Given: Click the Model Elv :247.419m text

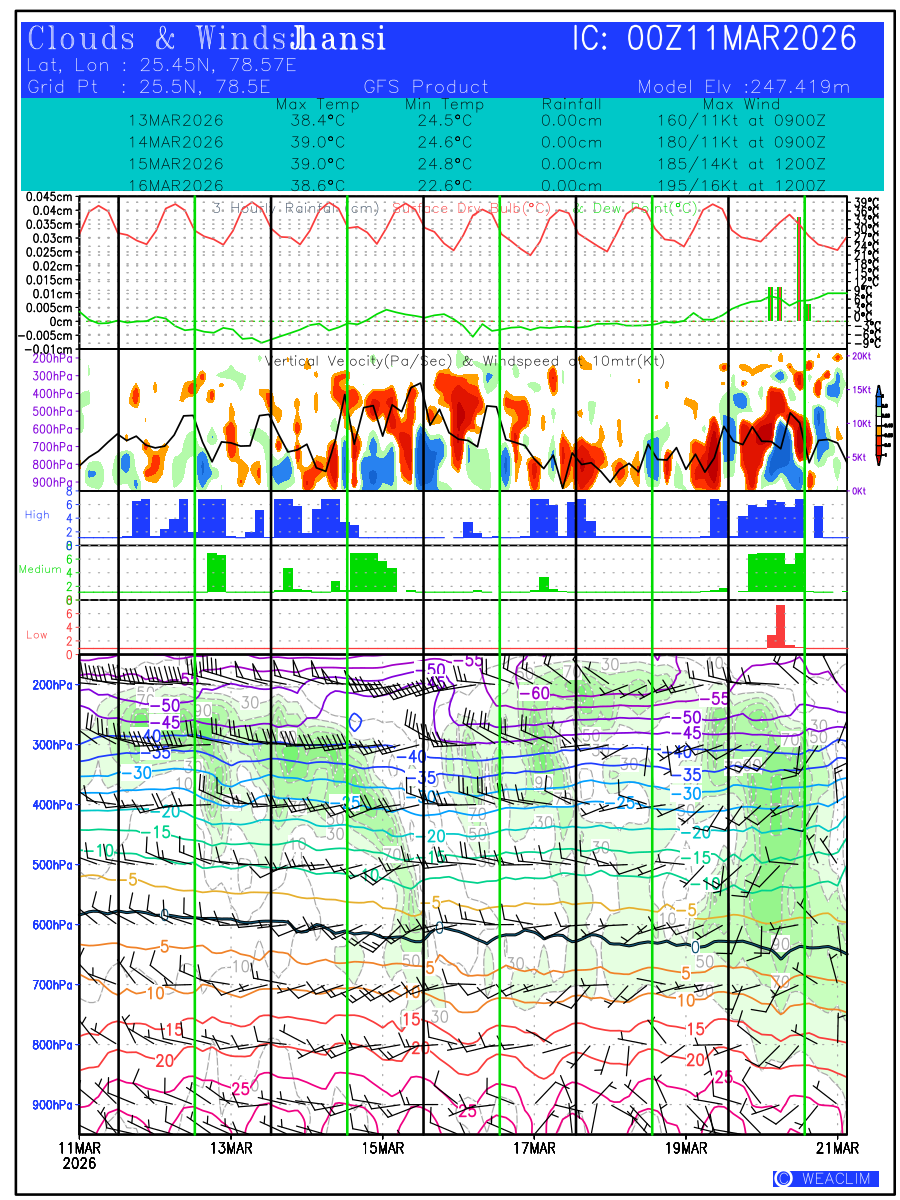Looking at the screenshot, I should [x=743, y=87].
